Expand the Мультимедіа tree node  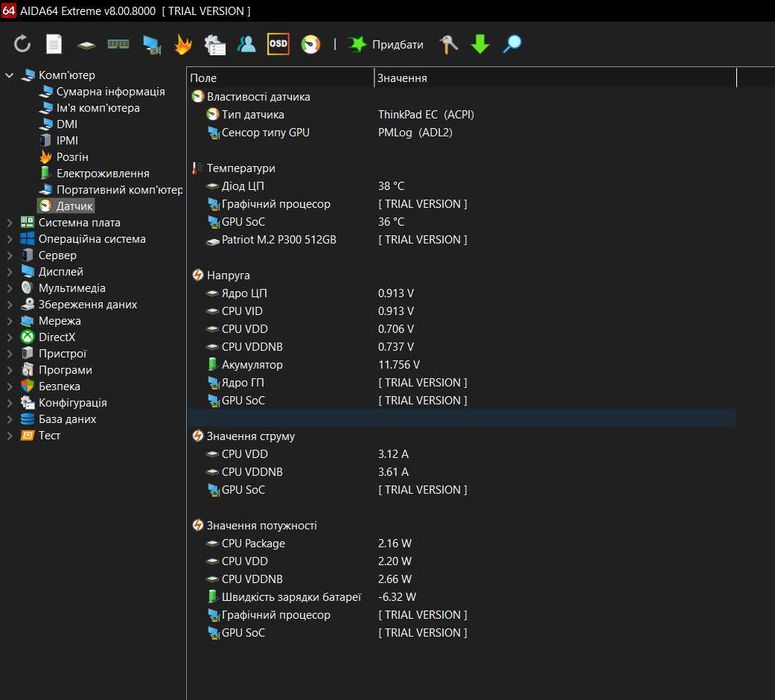(9, 288)
